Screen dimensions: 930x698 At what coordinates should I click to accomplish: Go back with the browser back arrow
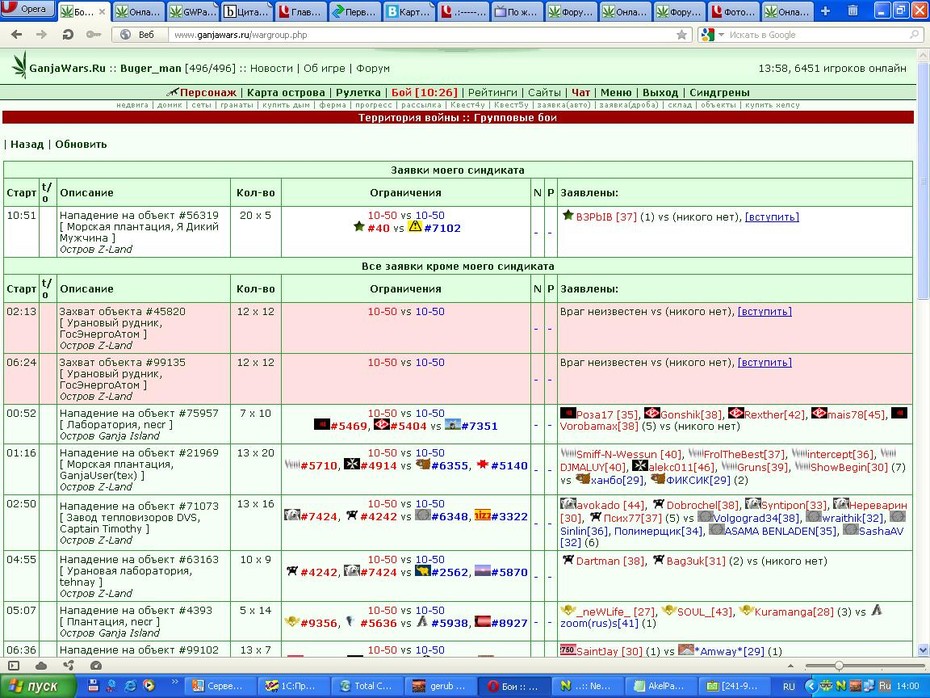(17, 35)
